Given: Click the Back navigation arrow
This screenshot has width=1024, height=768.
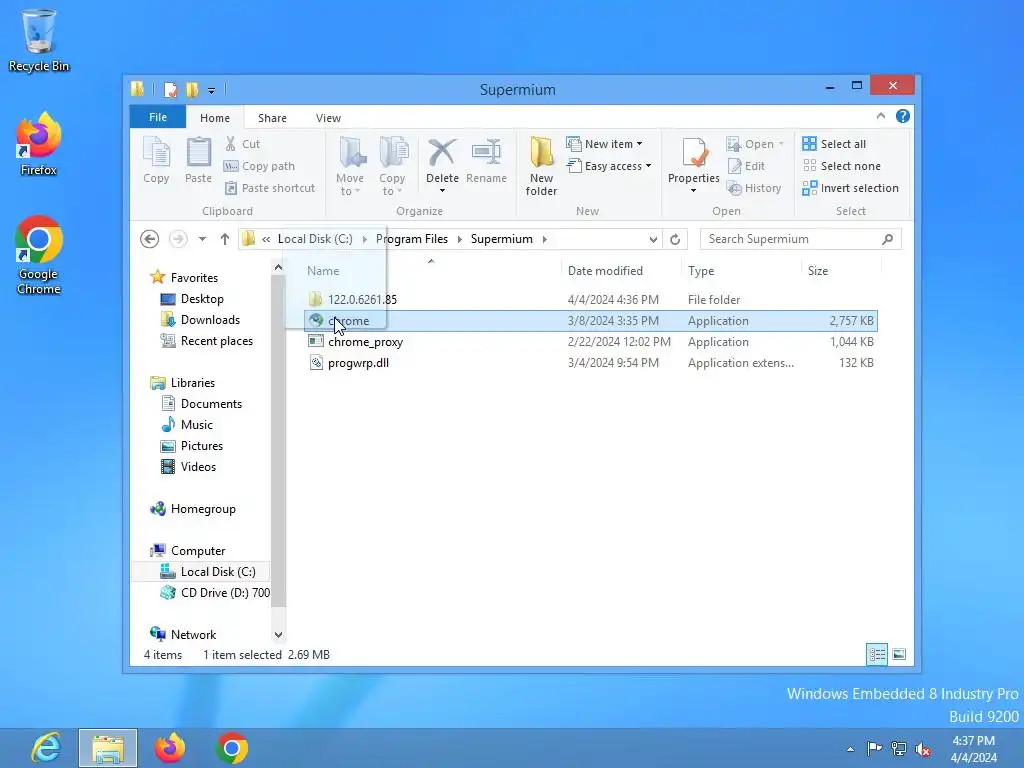Looking at the screenshot, I should click(150, 239).
